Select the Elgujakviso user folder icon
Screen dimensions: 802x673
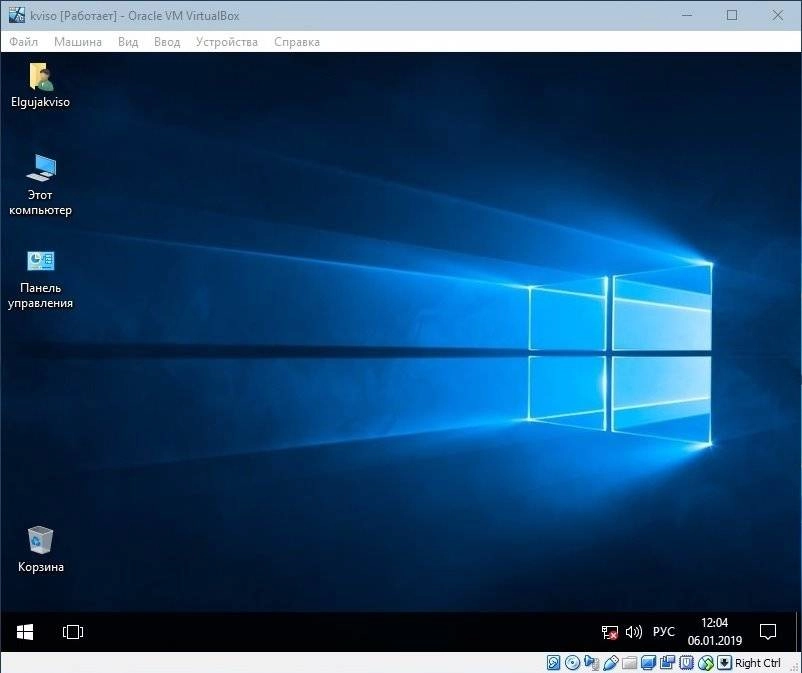[40, 85]
